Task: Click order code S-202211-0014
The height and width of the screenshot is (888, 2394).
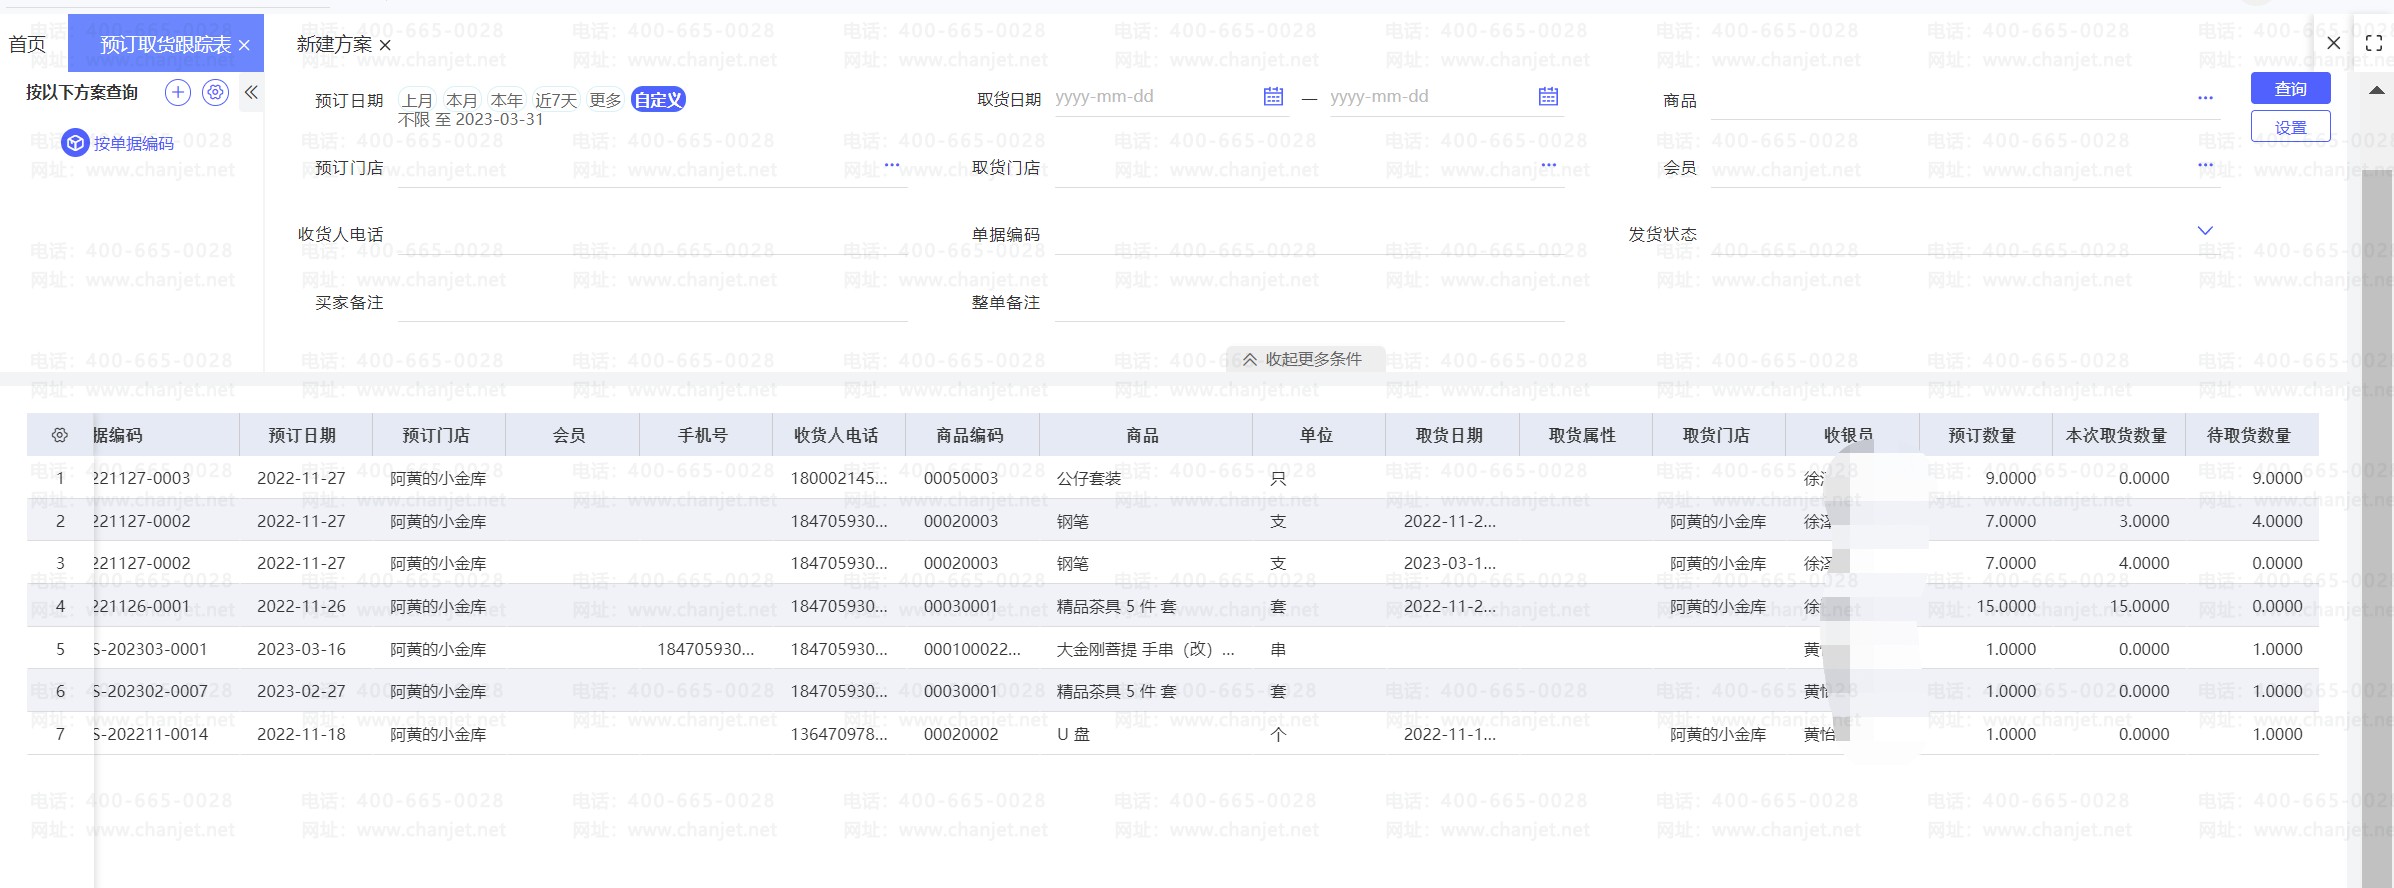Action: point(150,734)
